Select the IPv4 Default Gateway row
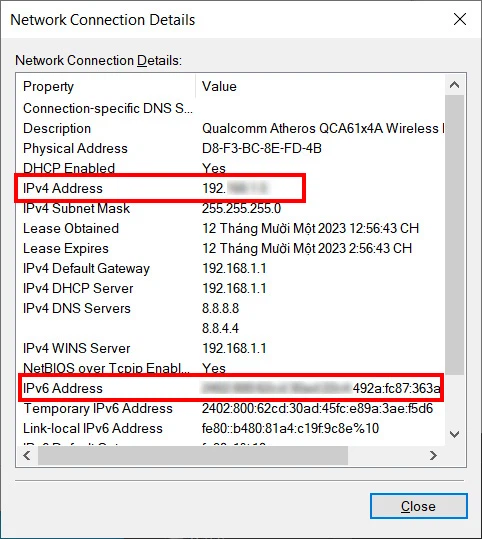482x539 pixels. tap(231, 268)
